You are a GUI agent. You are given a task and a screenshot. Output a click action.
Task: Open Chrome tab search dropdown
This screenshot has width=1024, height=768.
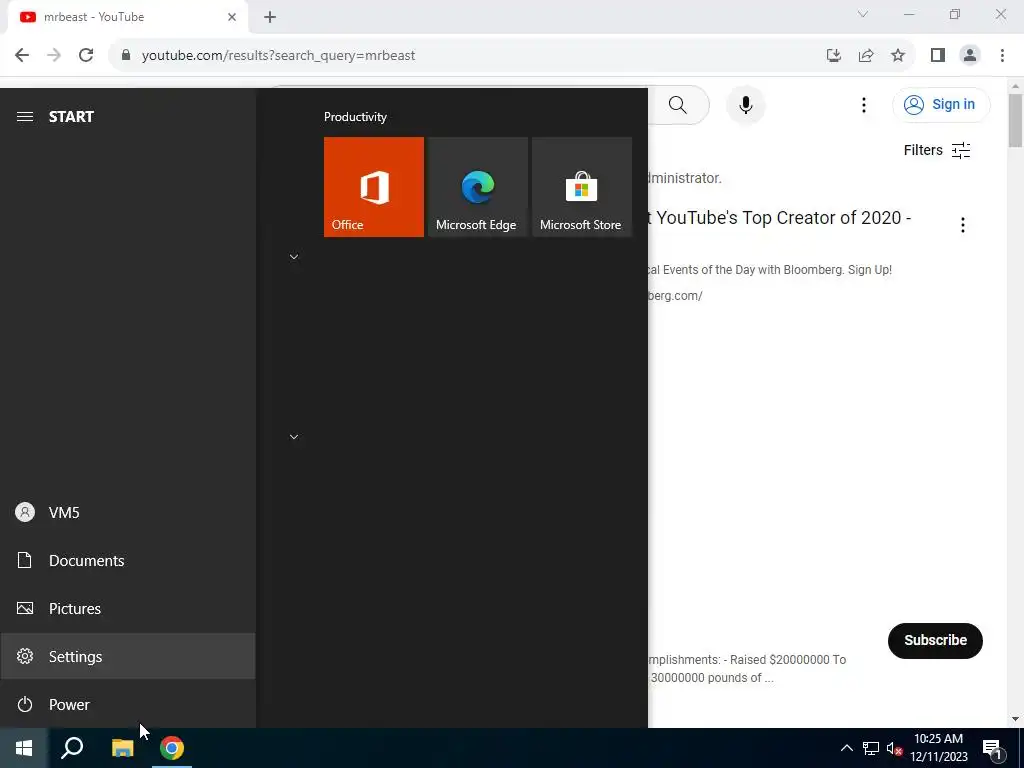pyautogui.click(x=863, y=14)
